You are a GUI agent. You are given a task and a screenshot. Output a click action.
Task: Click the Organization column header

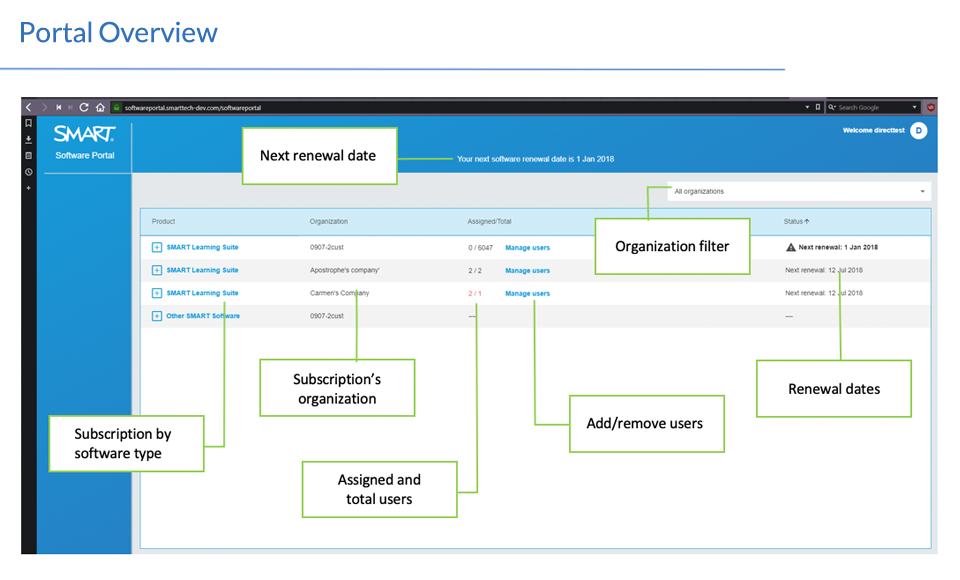pyautogui.click(x=329, y=221)
